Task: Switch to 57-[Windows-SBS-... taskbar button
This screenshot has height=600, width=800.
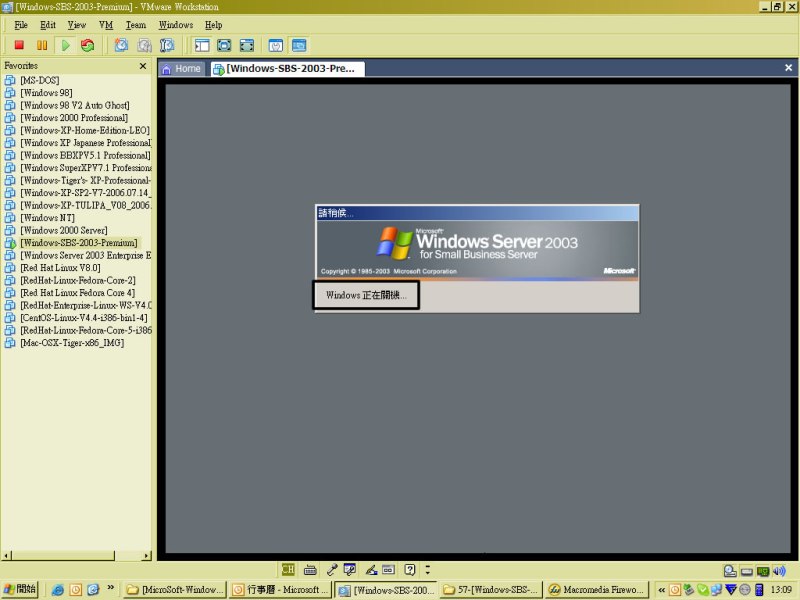Action: click(490, 590)
